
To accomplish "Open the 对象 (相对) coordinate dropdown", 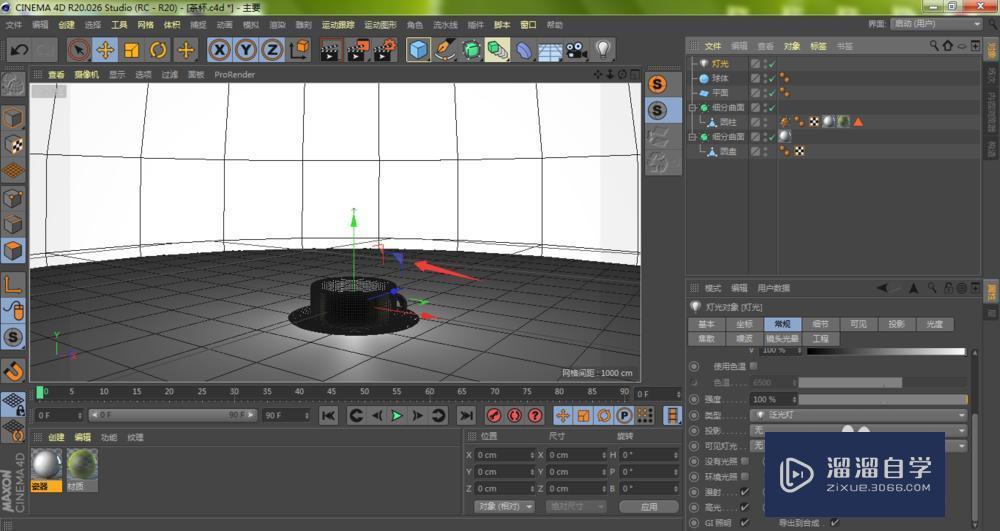I will click(504, 507).
